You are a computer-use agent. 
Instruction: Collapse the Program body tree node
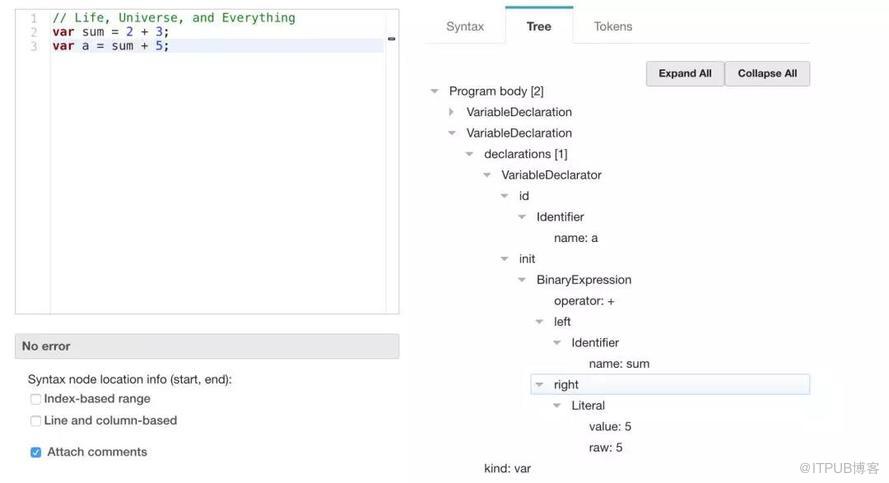[x=435, y=91]
